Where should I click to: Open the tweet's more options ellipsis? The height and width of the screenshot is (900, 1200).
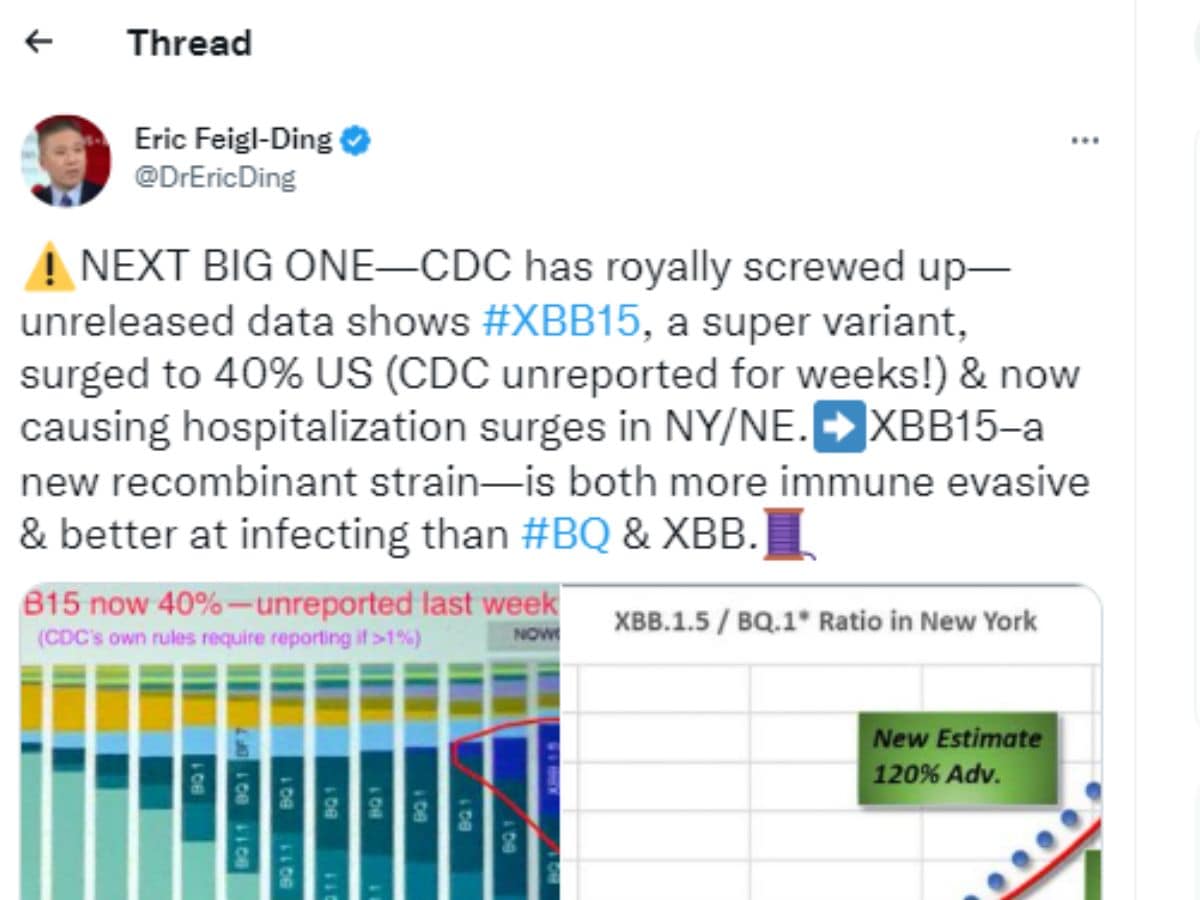click(1084, 141)
